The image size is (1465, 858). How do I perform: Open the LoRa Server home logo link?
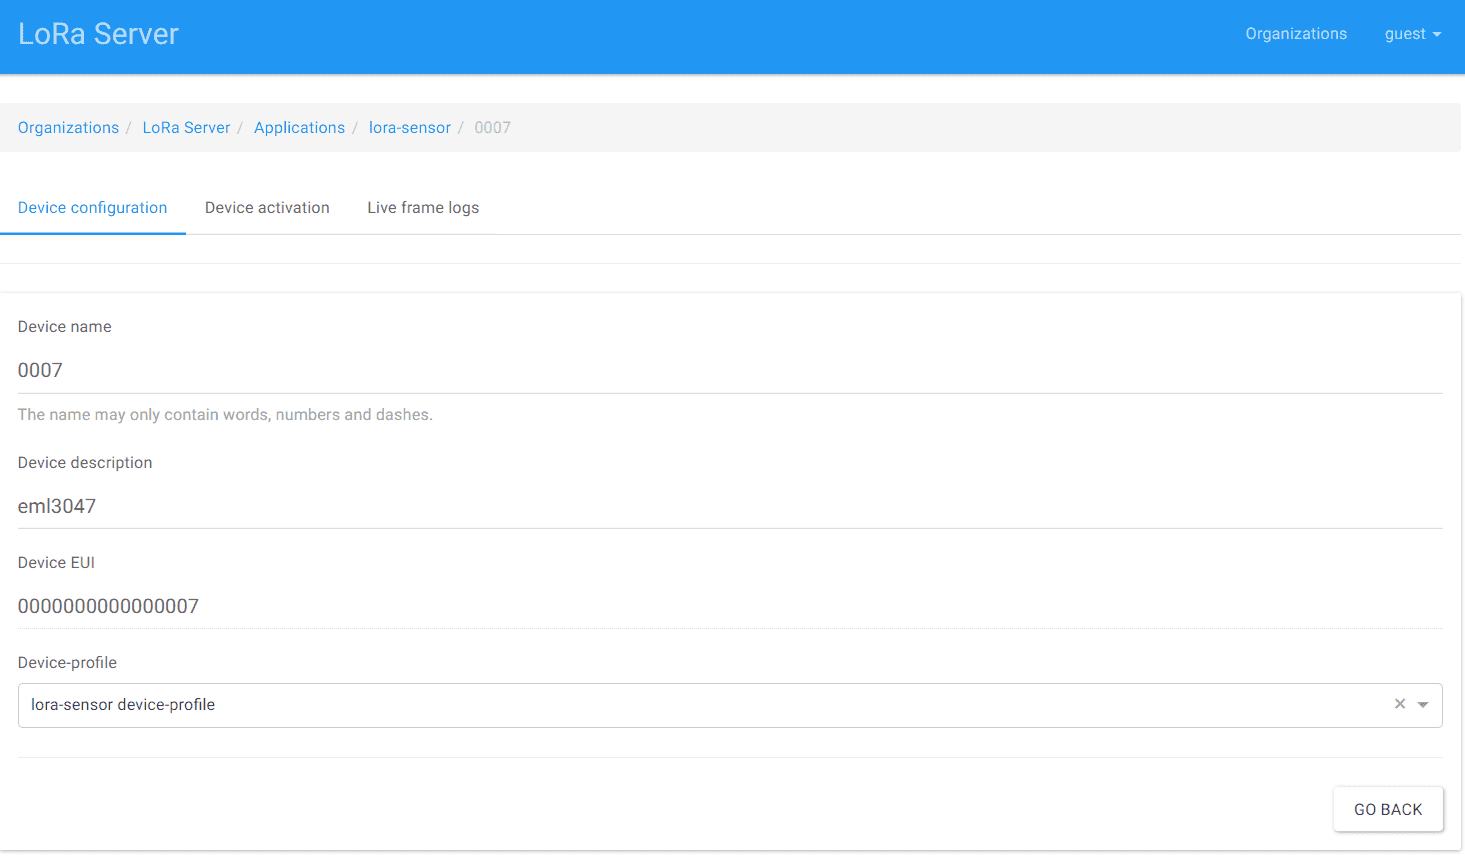point(98,34)
